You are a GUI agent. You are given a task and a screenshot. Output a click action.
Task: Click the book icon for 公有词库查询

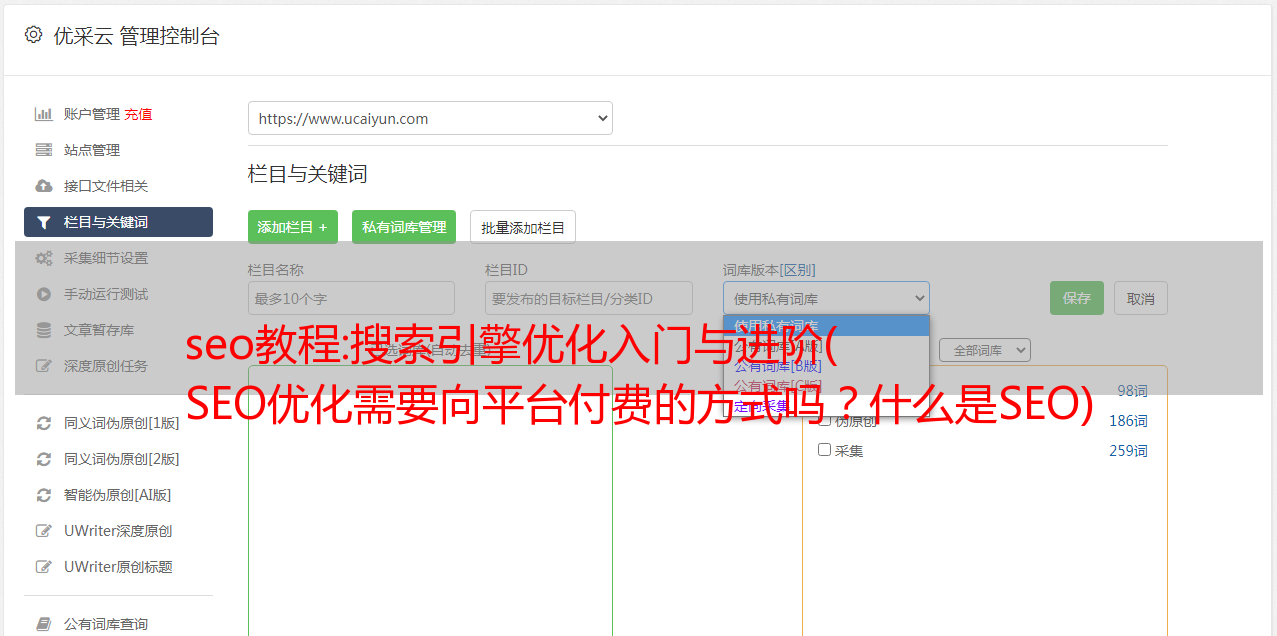point(43,624)
